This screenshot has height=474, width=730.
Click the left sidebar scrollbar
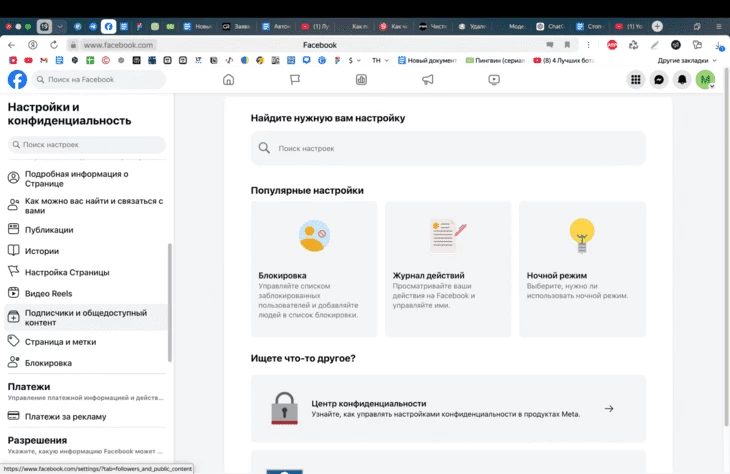[170, 303]
